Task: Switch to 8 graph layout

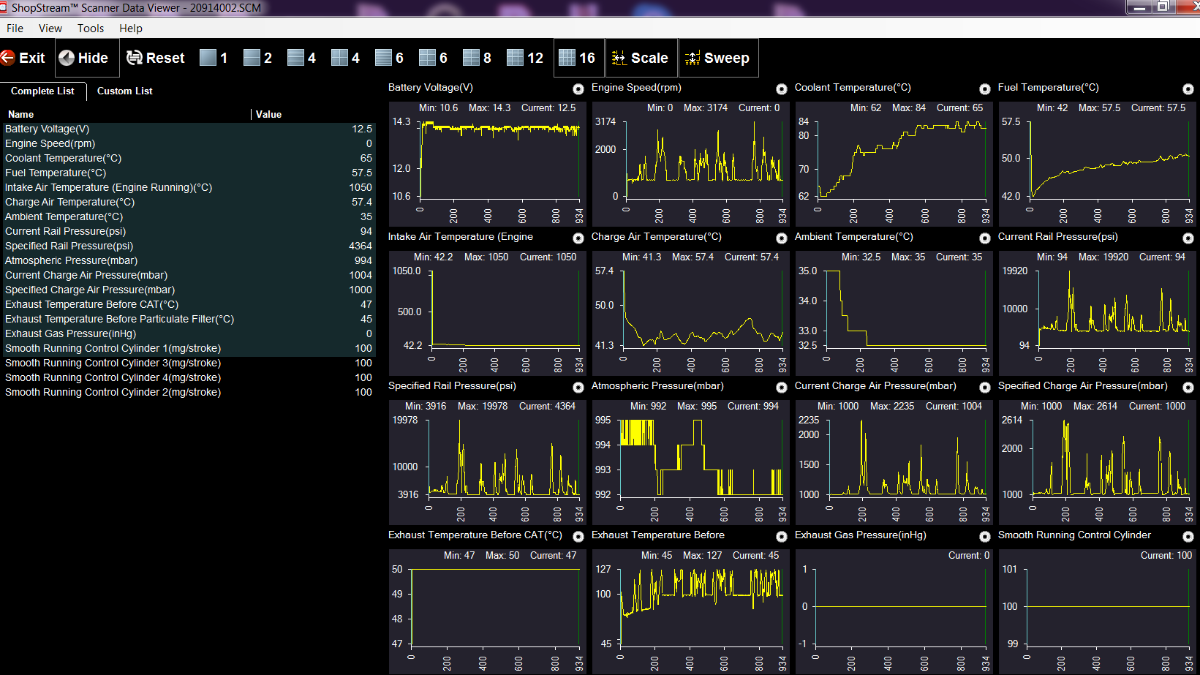Action: click(x=477, y=58)
